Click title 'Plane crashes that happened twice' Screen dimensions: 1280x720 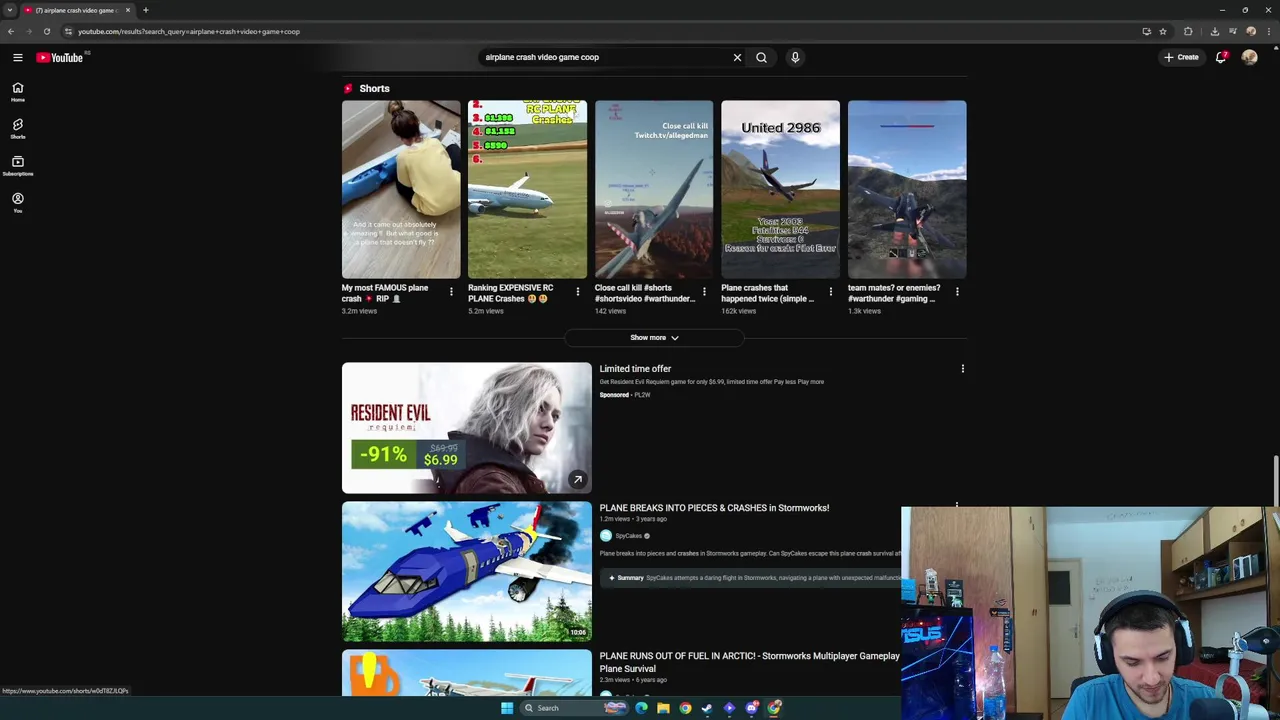pyautogui.click(x=767, y=293)
